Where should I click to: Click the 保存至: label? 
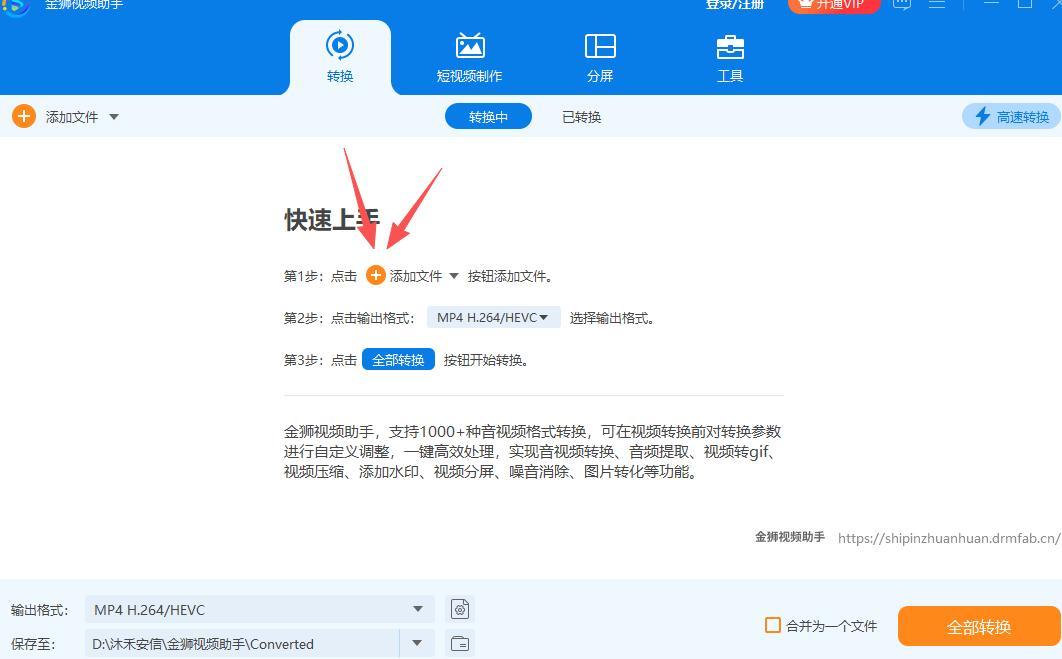(33, 644)
